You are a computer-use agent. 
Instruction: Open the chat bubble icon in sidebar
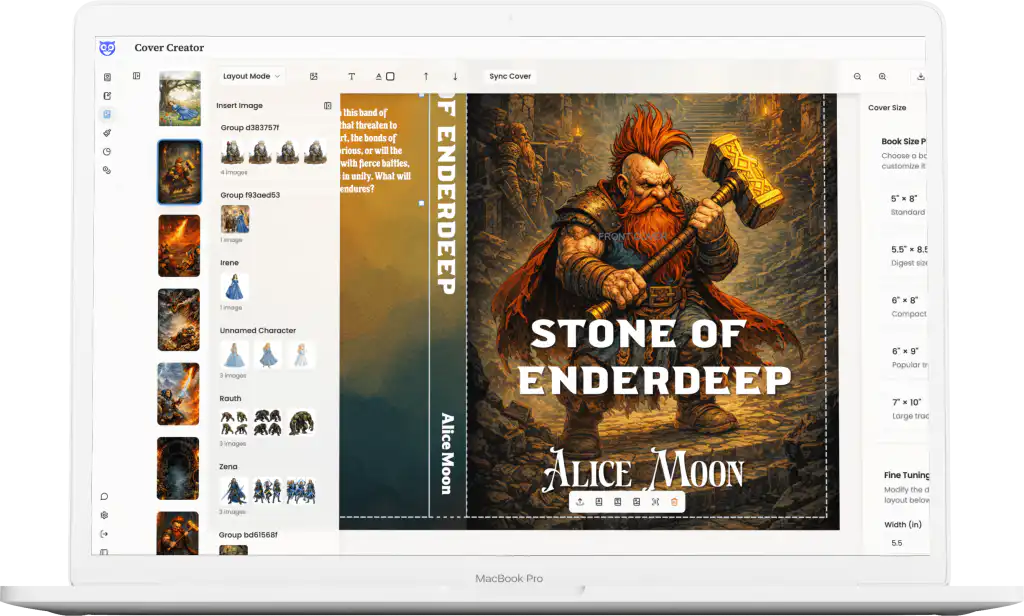tap(104, 496)
